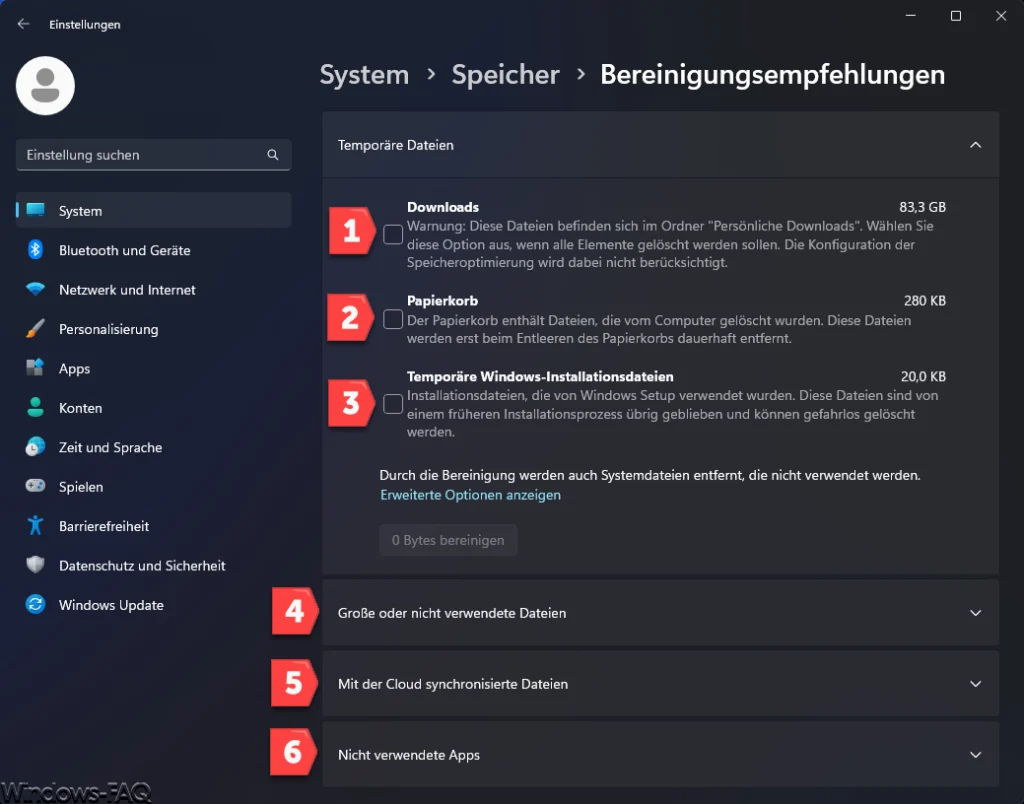Click the Bereinigungsempfehlungen page title
Viewport: 1024px width, 804px height.
(x=773, y=74)
